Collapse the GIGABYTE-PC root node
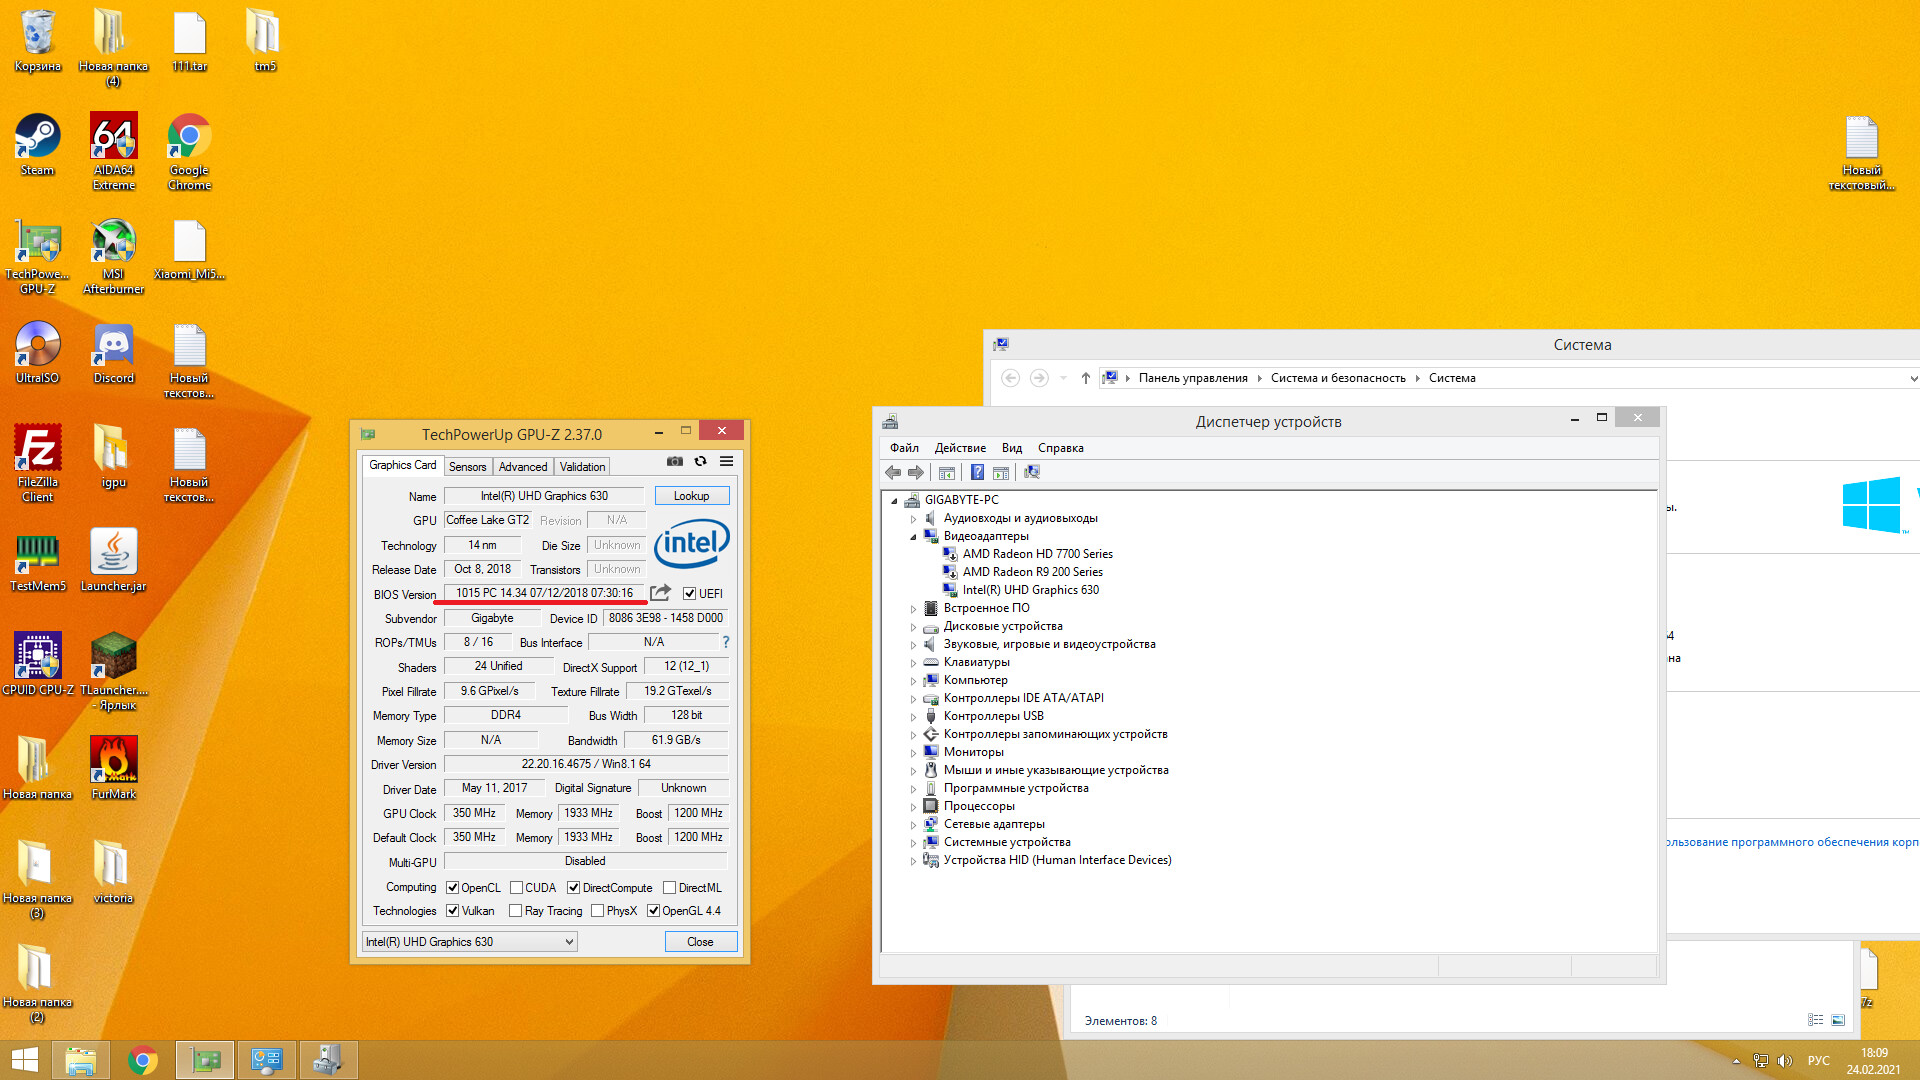1920x1080 pixels. coord(894,501)
